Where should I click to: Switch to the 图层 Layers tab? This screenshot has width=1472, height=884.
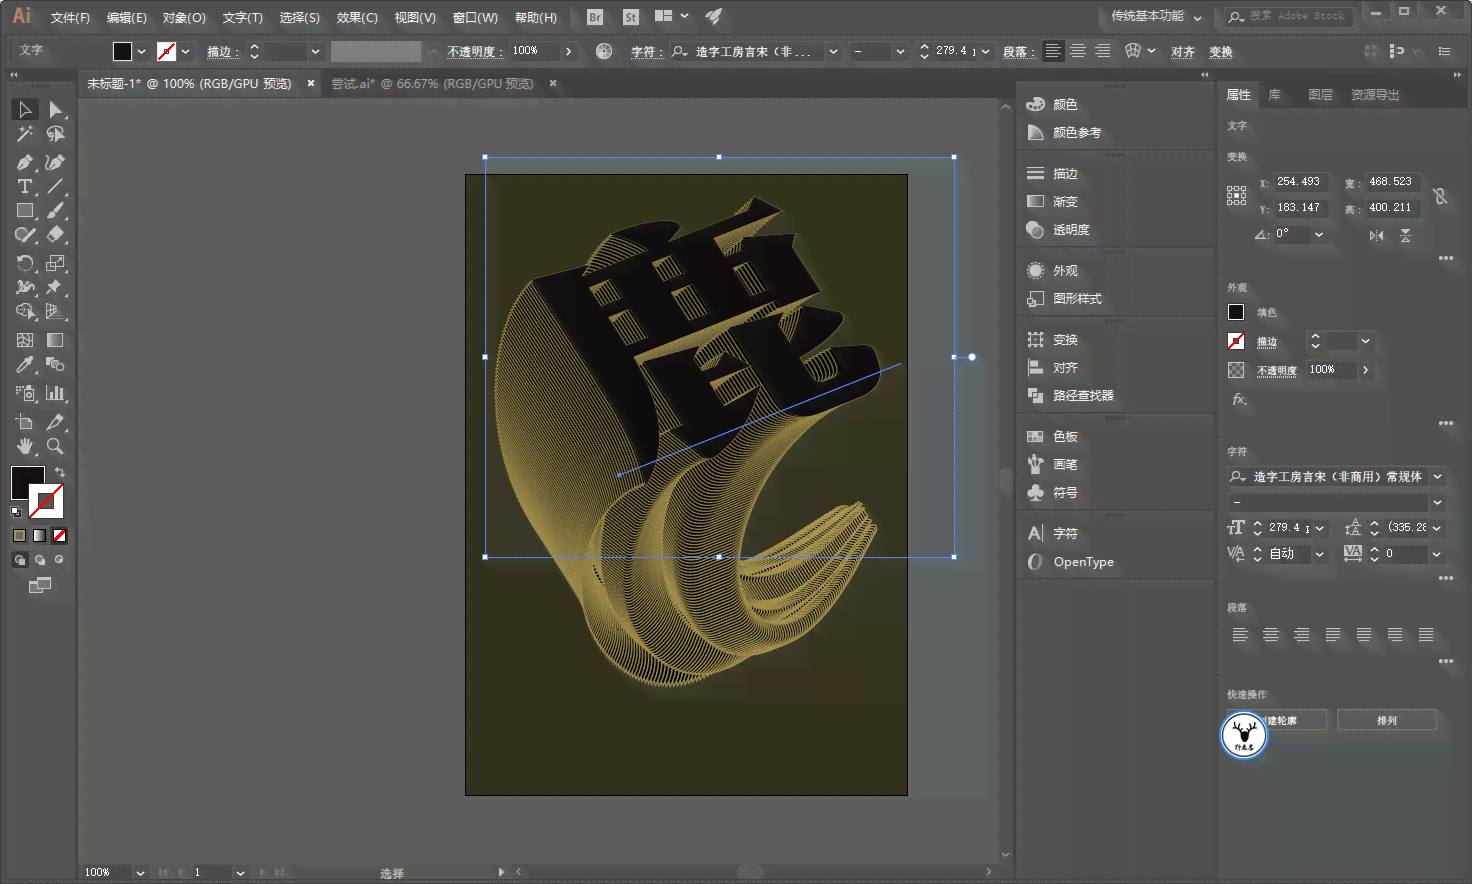(x=1320, y=95)
